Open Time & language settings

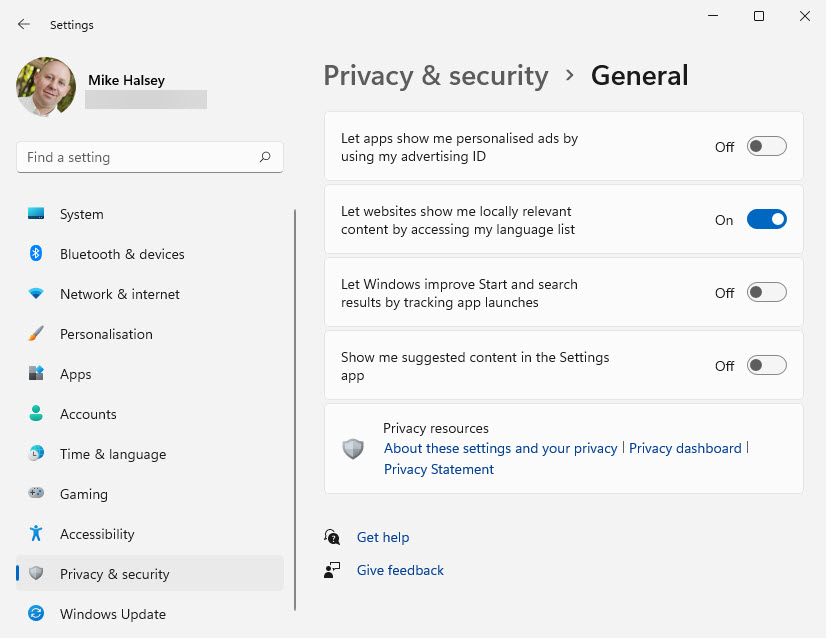112,454
